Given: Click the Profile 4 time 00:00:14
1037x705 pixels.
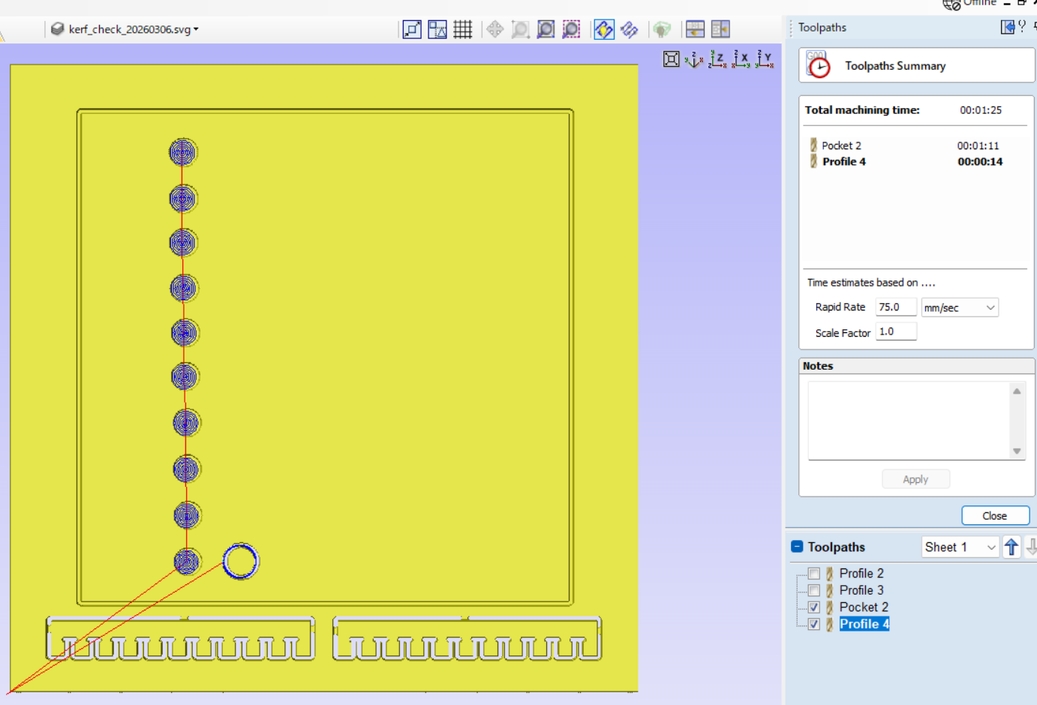Looking at the screenshot, I should pyautogui.click(x=980, y=161).
